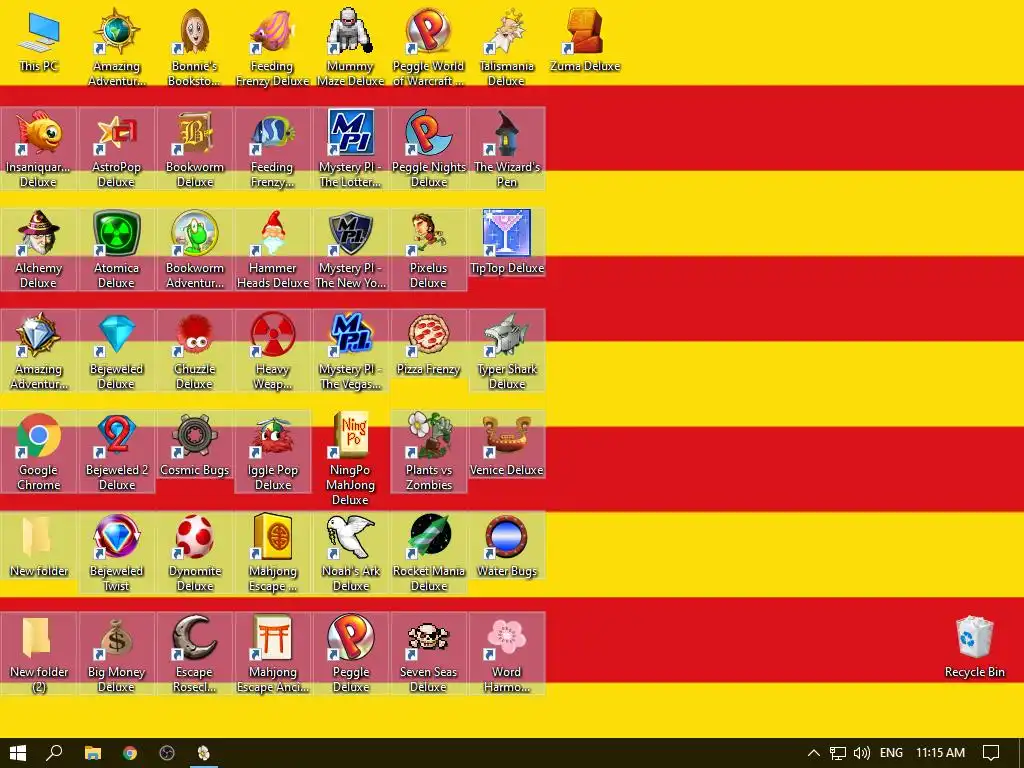Select the TipTop Deluxe cocktail icon
Screen dimensions: 1024x768
507,242
